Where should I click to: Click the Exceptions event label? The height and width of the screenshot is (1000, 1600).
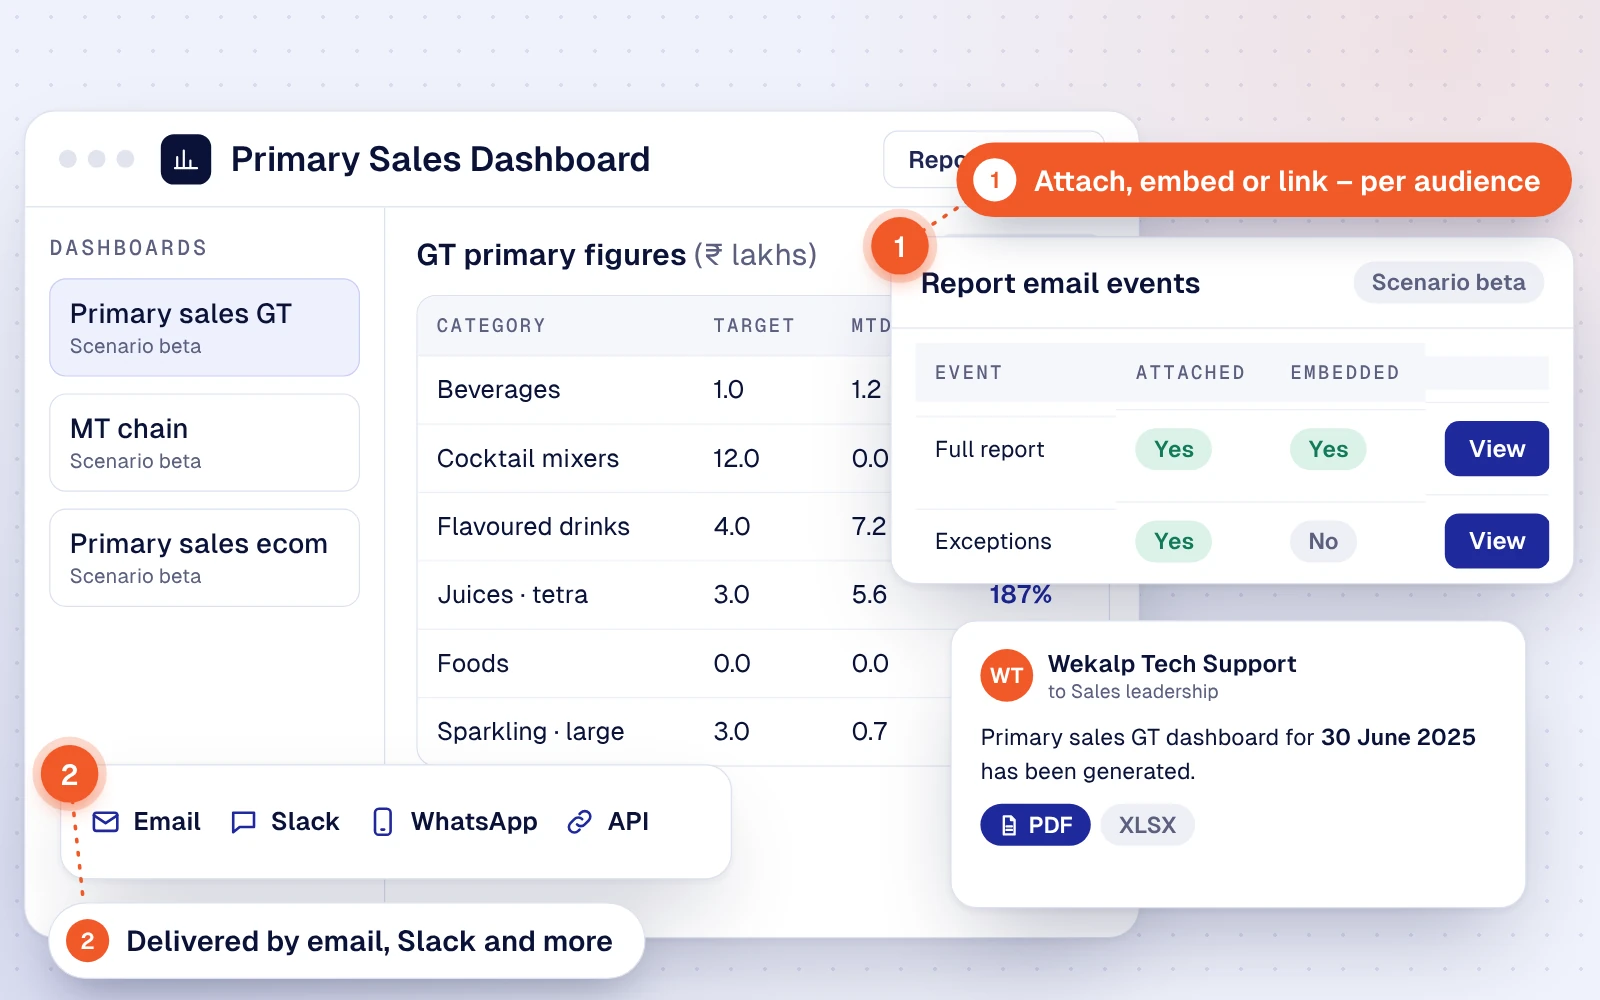[x=993, y=542]
